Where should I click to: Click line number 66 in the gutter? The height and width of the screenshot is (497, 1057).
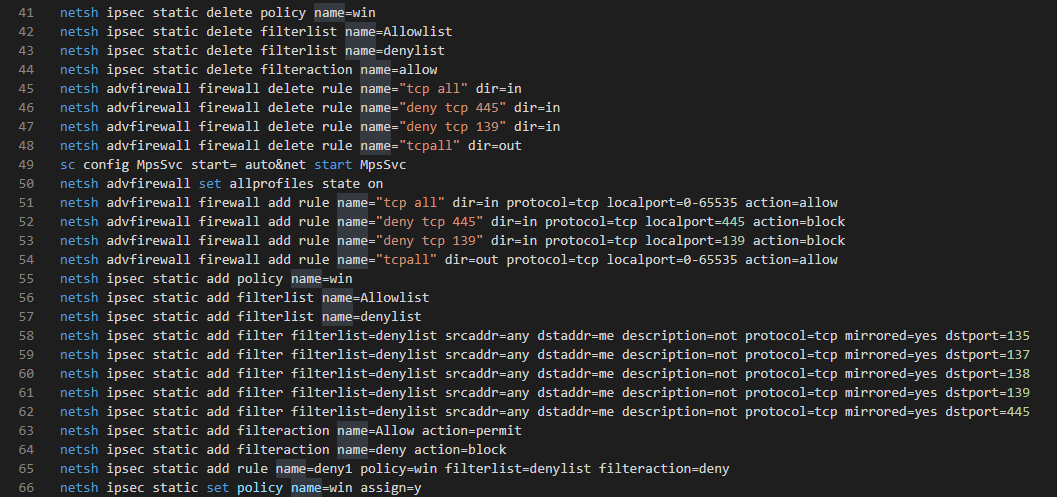26,486
